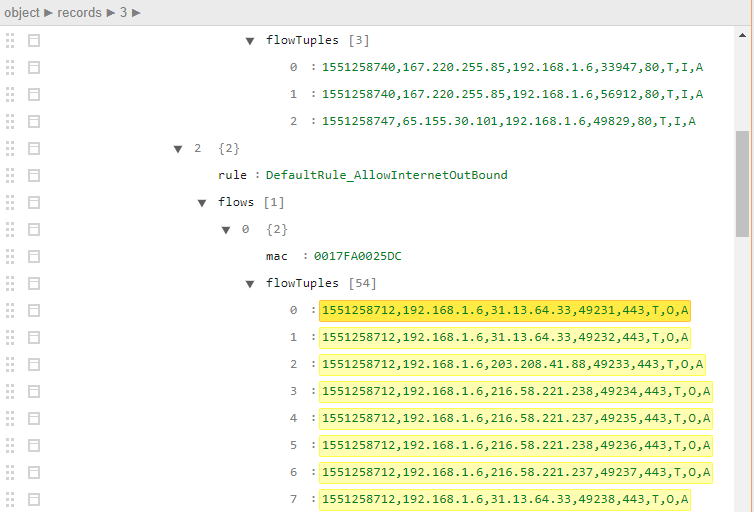This screenshot has height=512, width=754.
Task: Click the drag handle of the mac row
Action: pyautogui.click(x=10, y=256)
